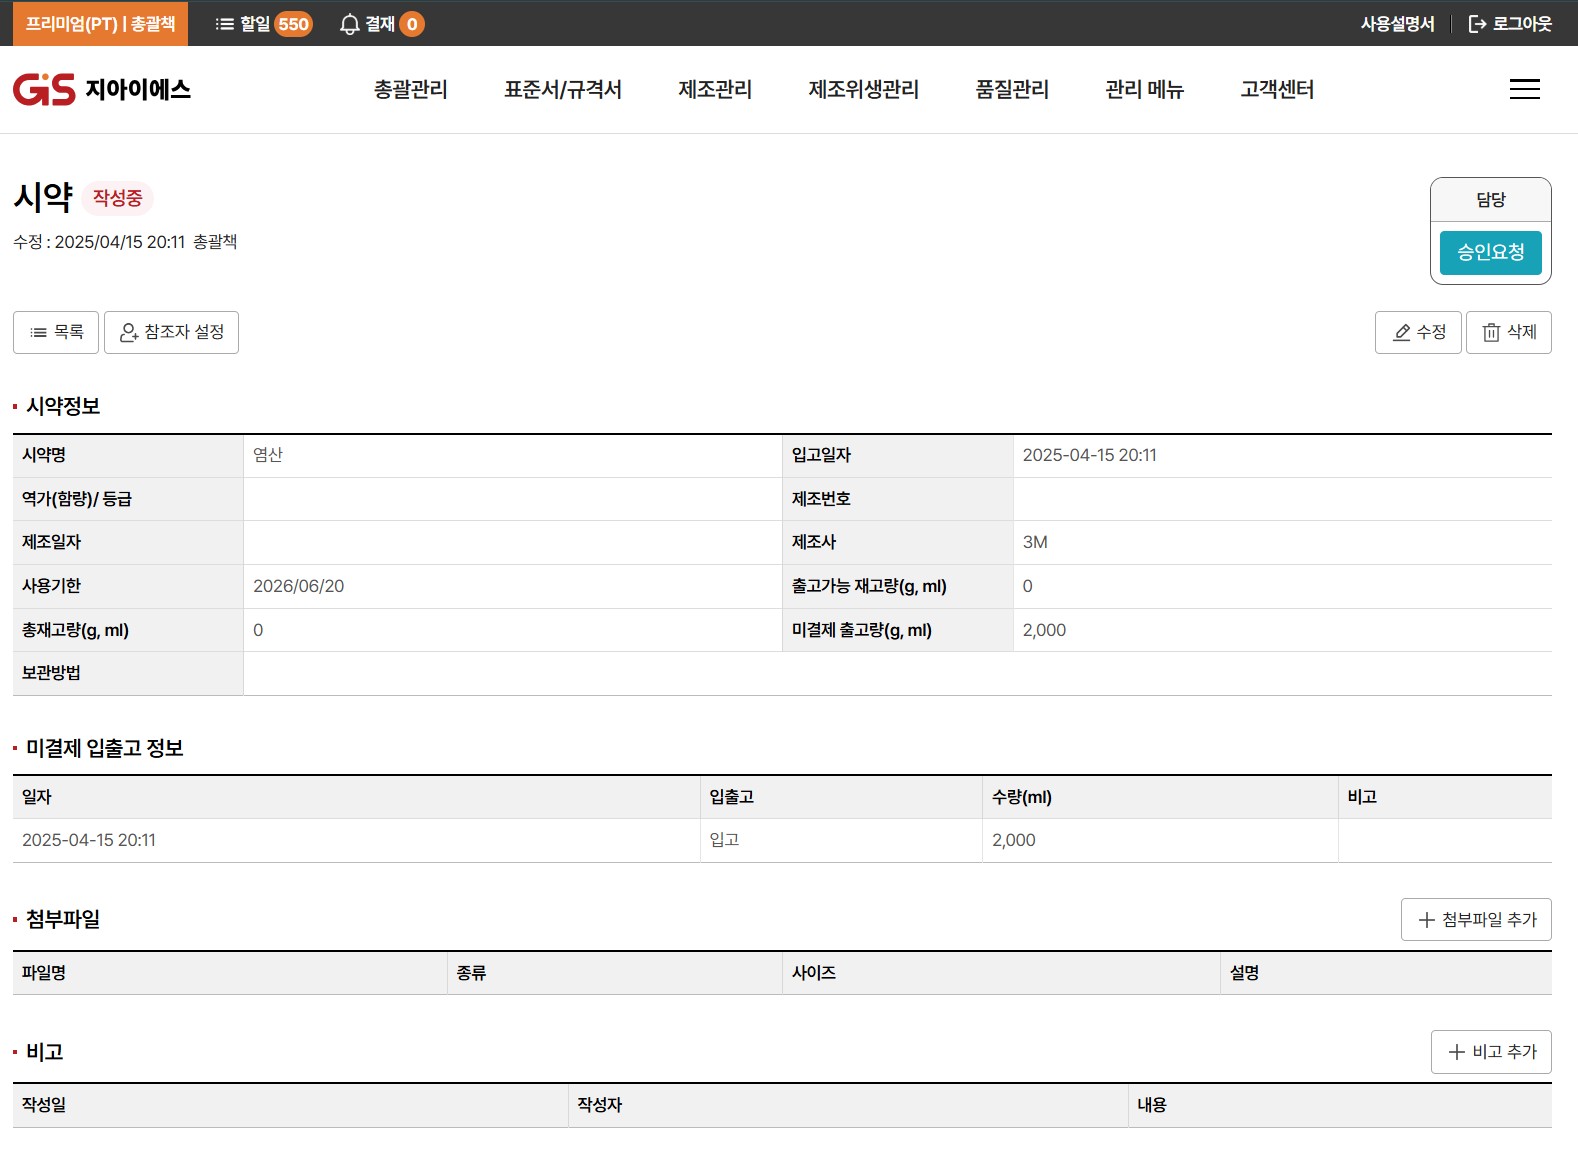This screenshot has width=1578, height=1151.
Task: Click the 시약 page title
Action: click(x=43, y=197)
